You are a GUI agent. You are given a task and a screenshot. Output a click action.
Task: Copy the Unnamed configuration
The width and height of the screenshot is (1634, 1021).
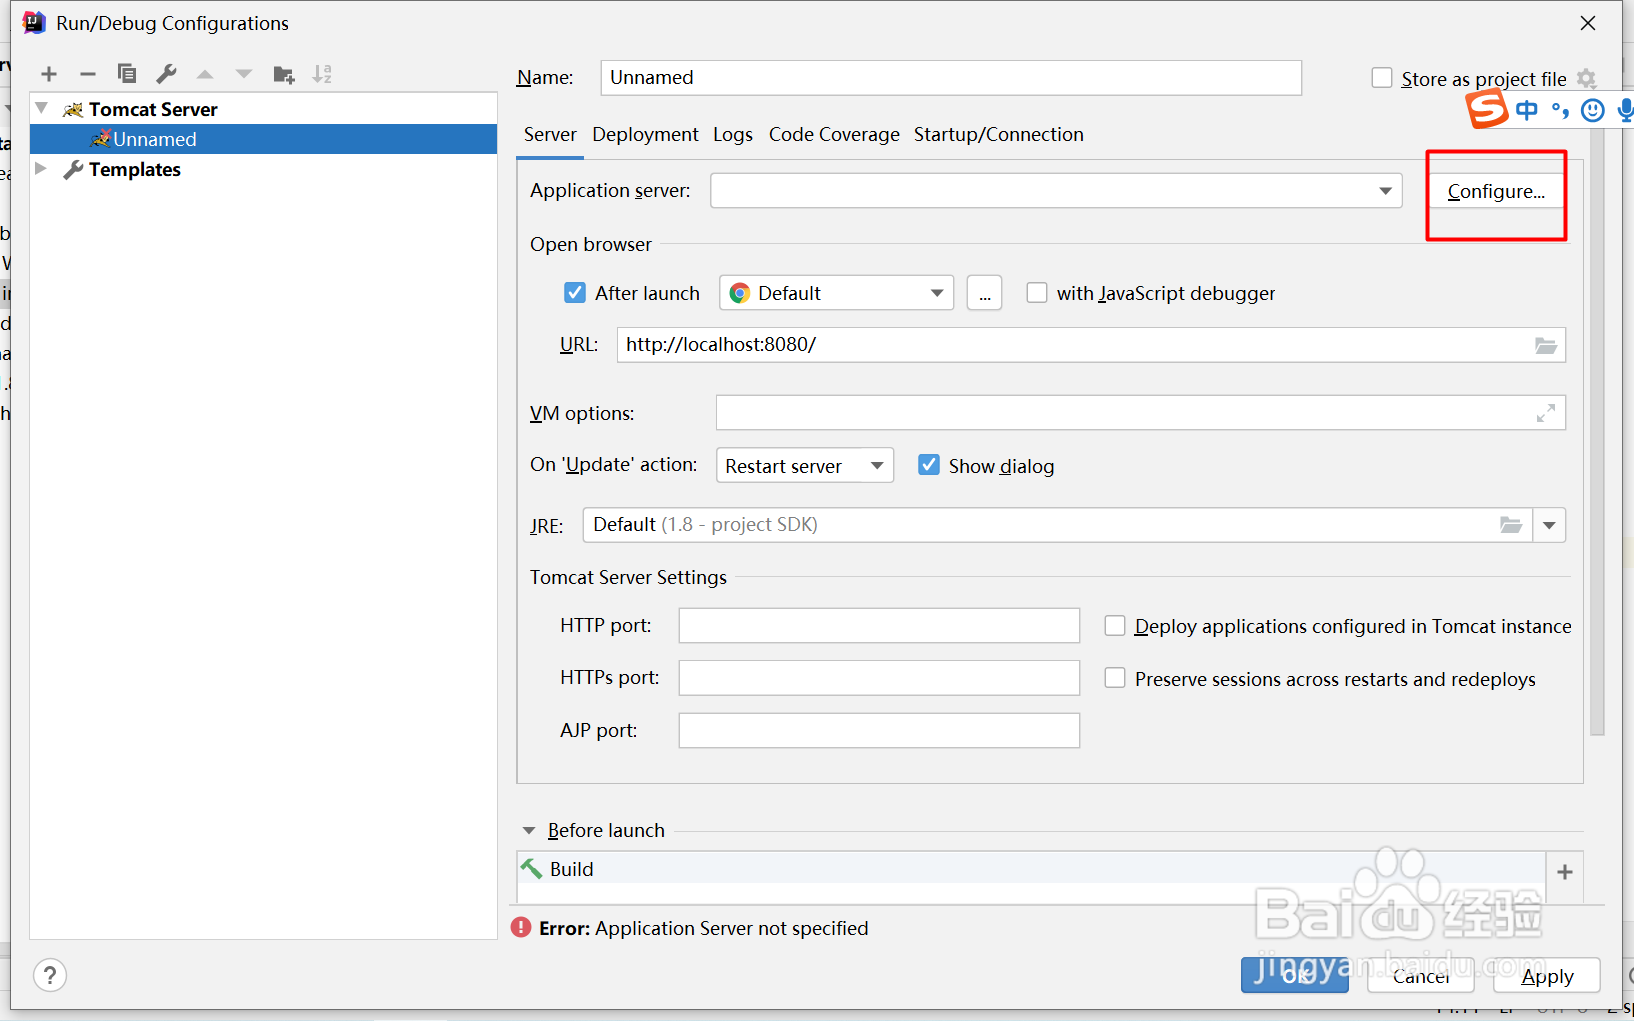pos(127,73)
